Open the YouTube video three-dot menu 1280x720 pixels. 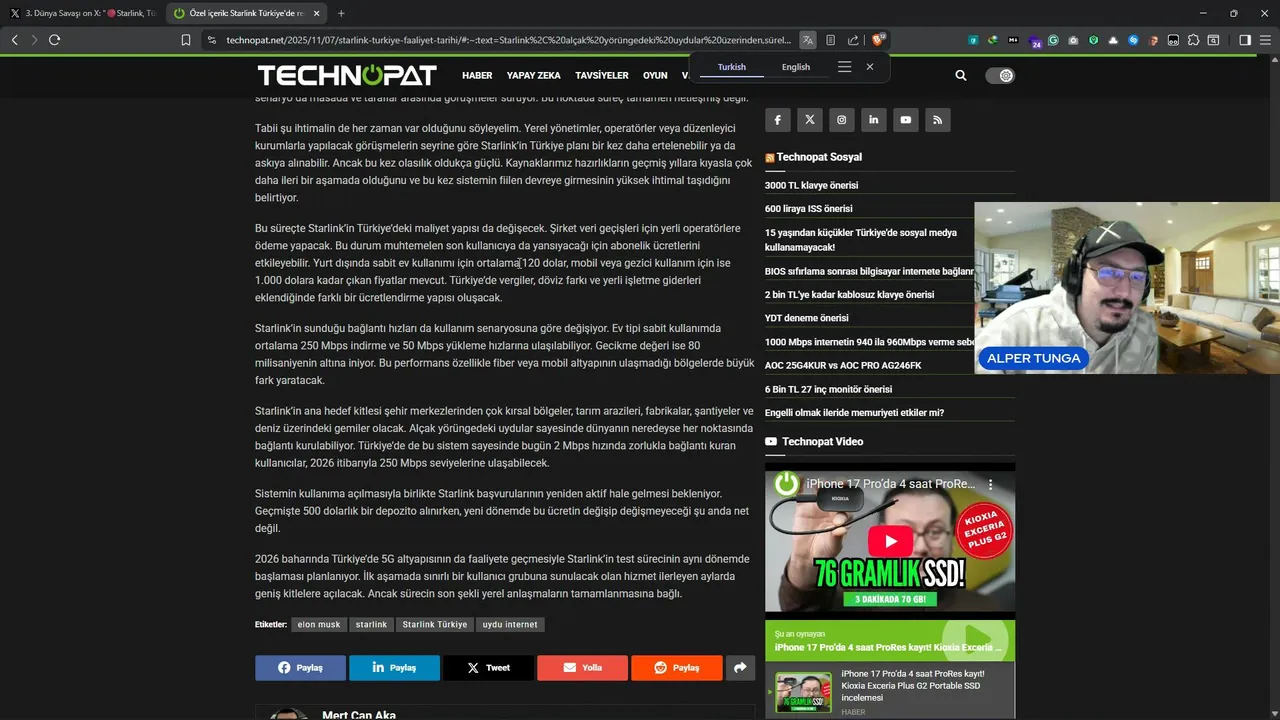[991, 484]
